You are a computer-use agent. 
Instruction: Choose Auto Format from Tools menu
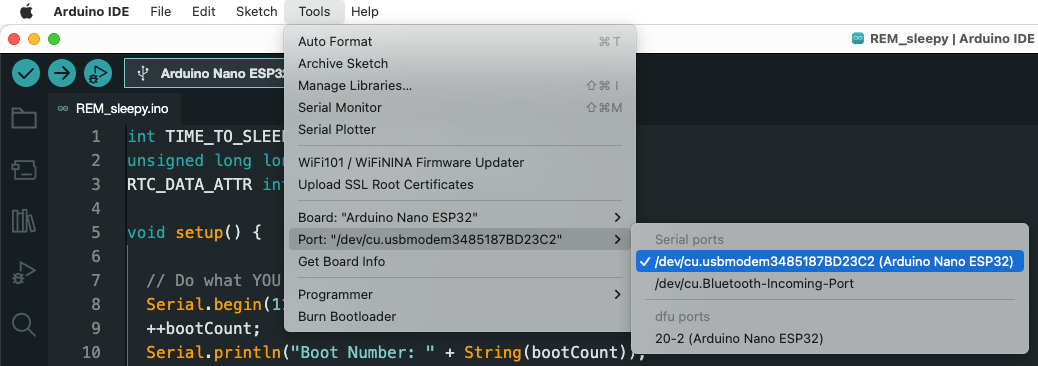[x=459, y=41]
